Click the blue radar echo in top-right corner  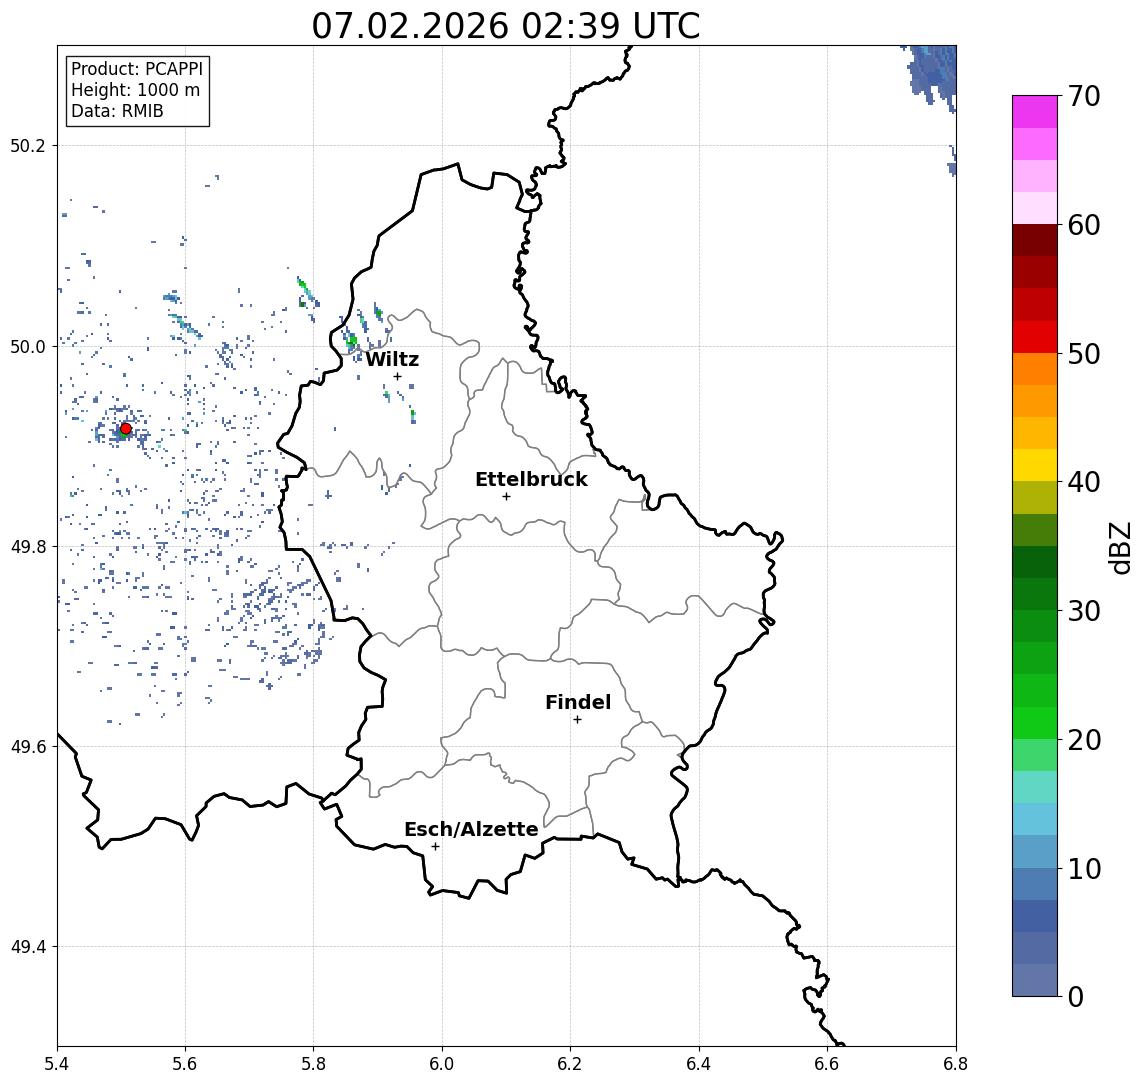click(933, 73)
